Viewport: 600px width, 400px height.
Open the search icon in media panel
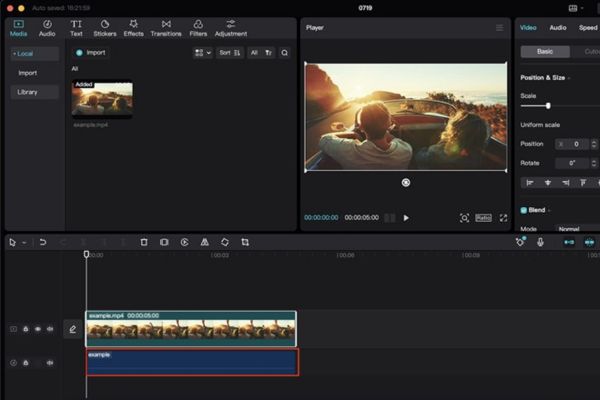284,53
